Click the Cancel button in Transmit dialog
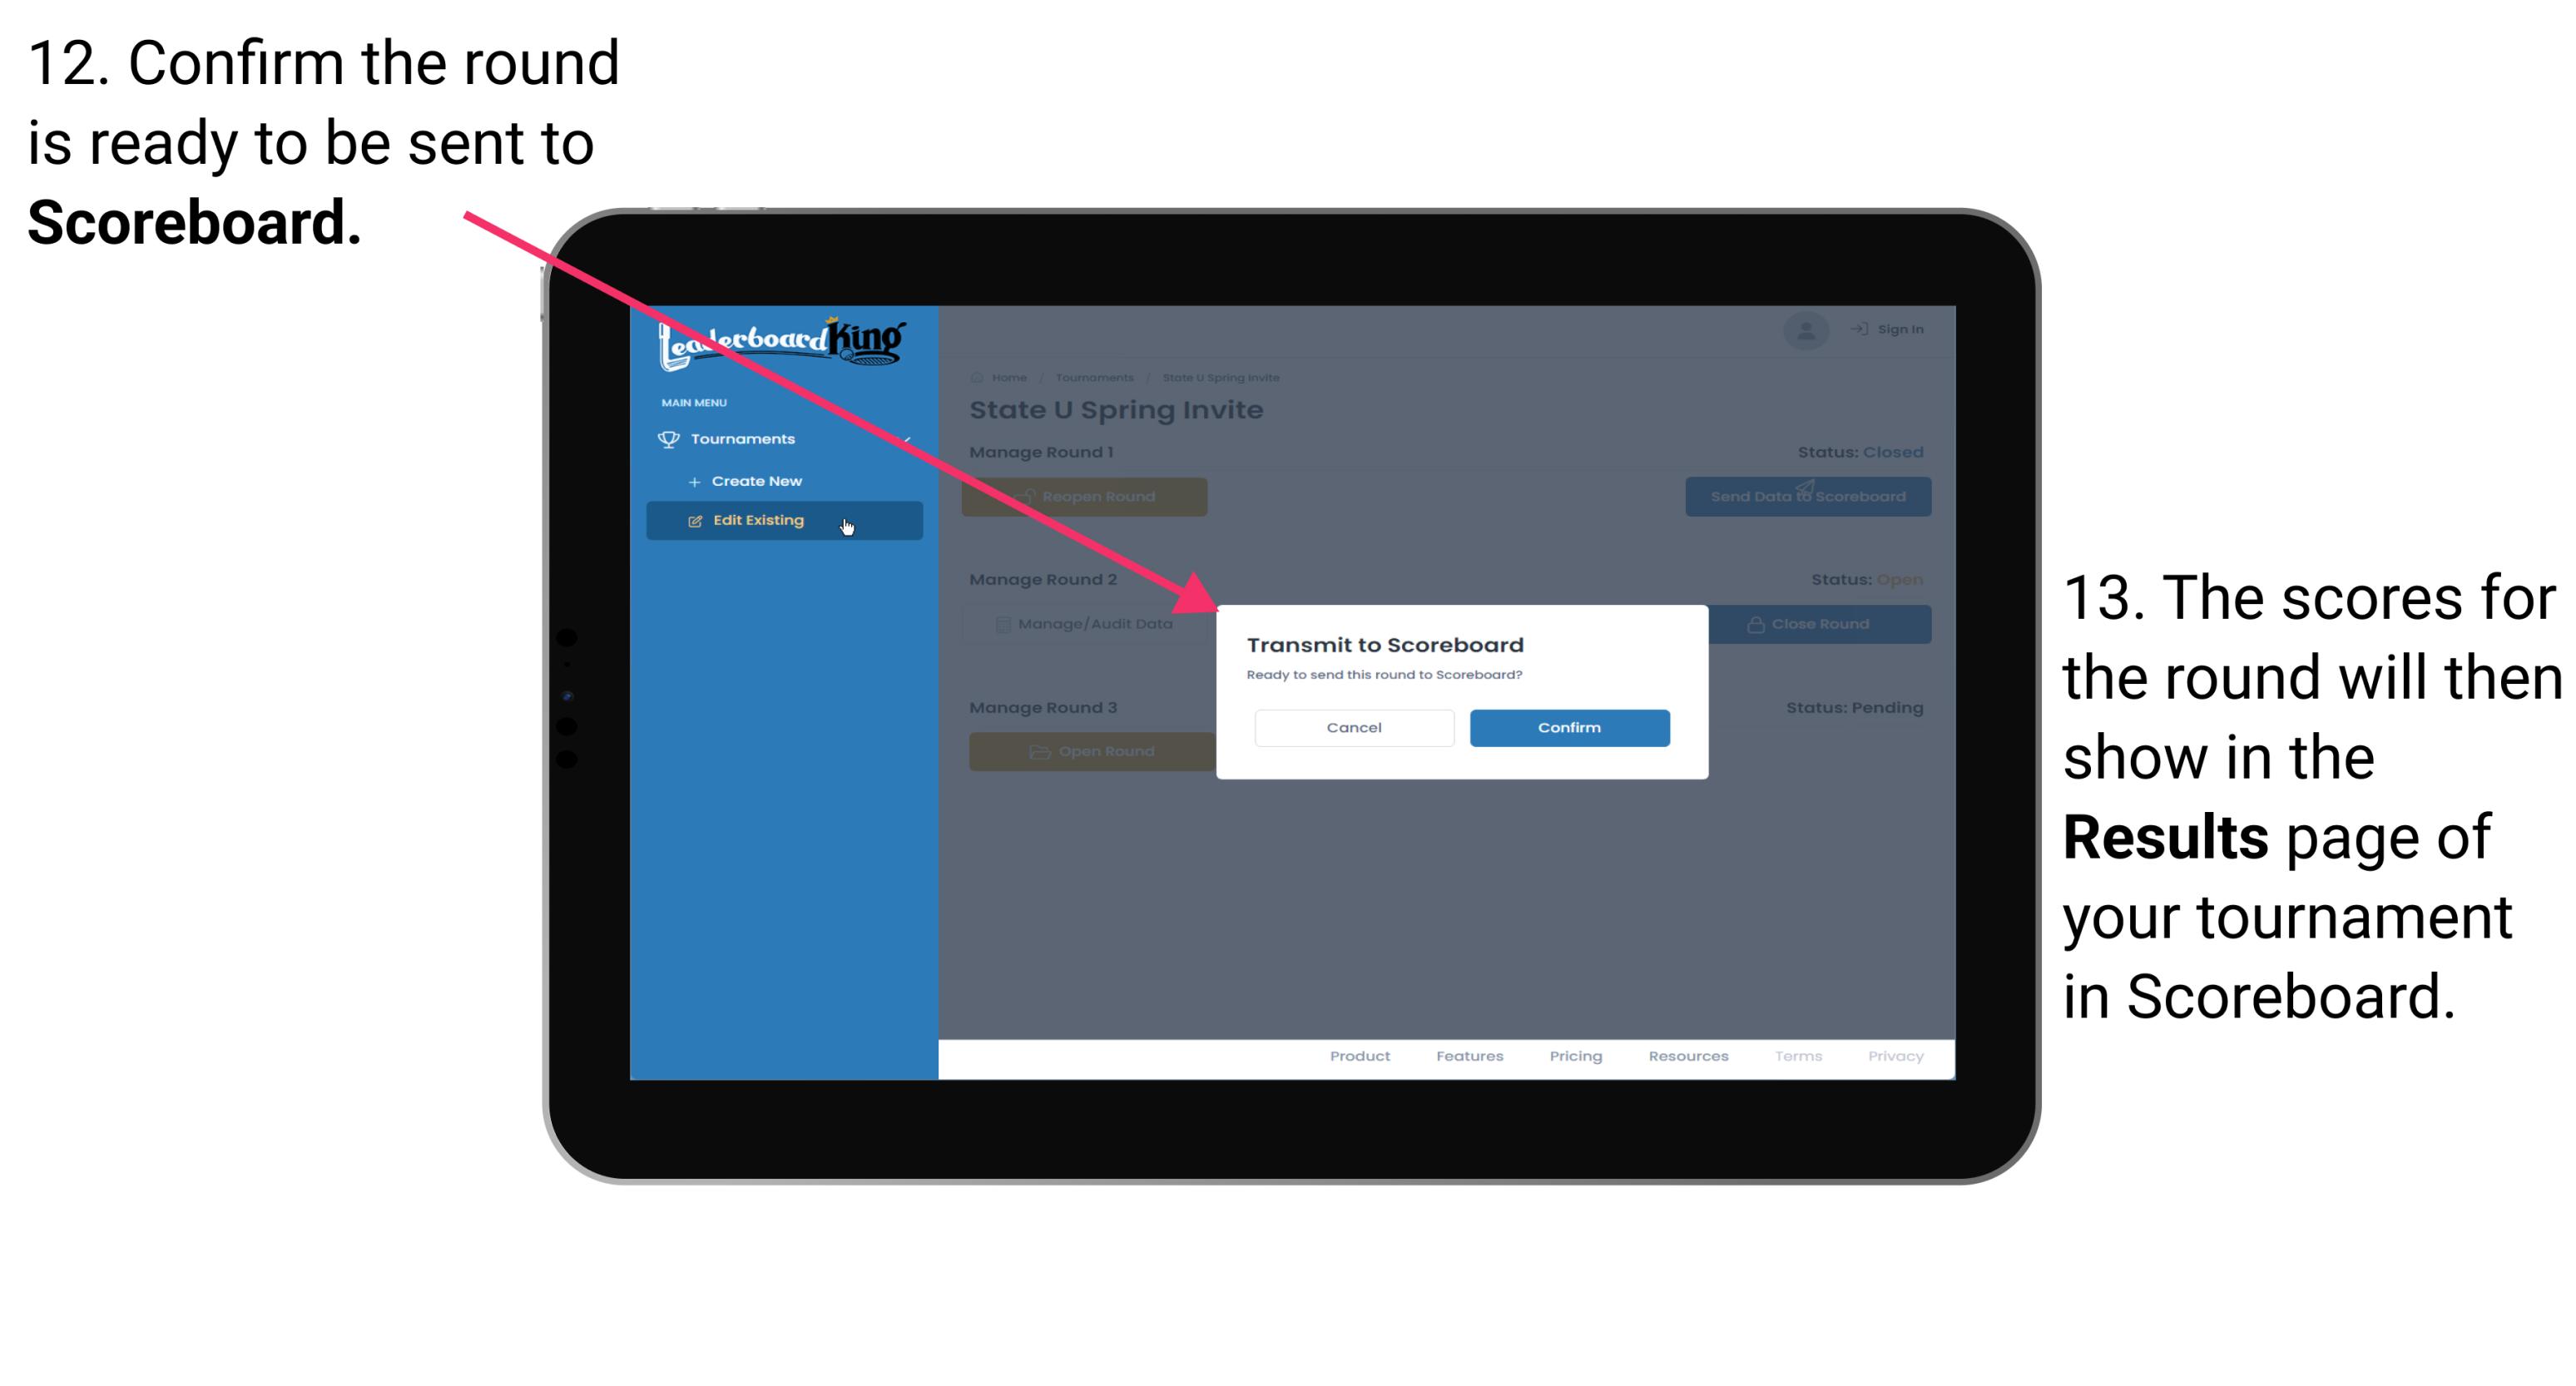 point(1354,727)
